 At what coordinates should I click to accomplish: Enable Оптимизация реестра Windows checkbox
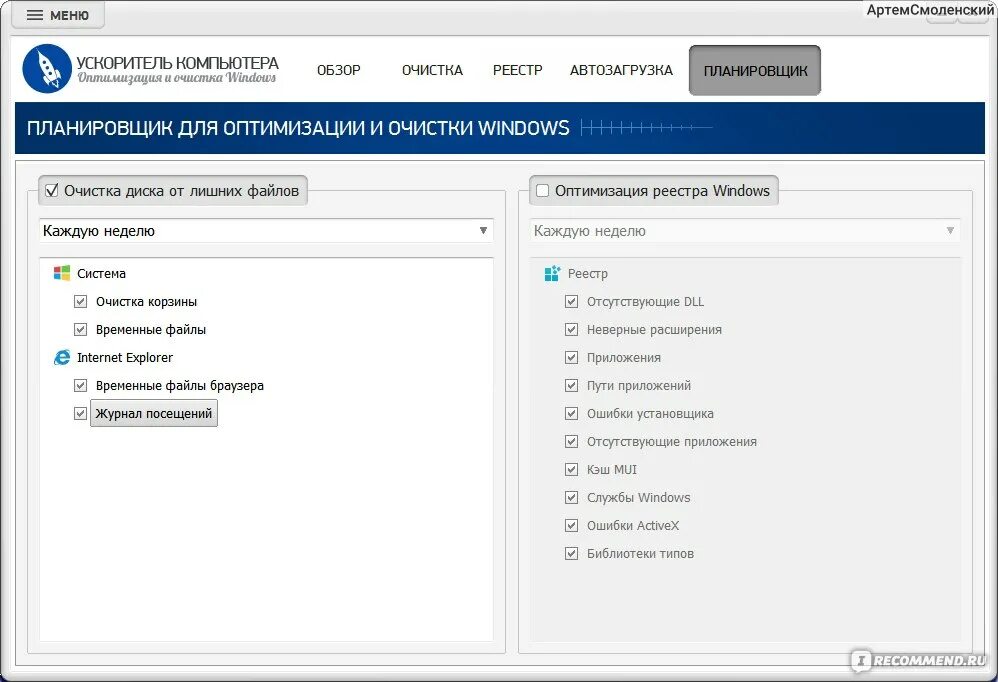542,190
